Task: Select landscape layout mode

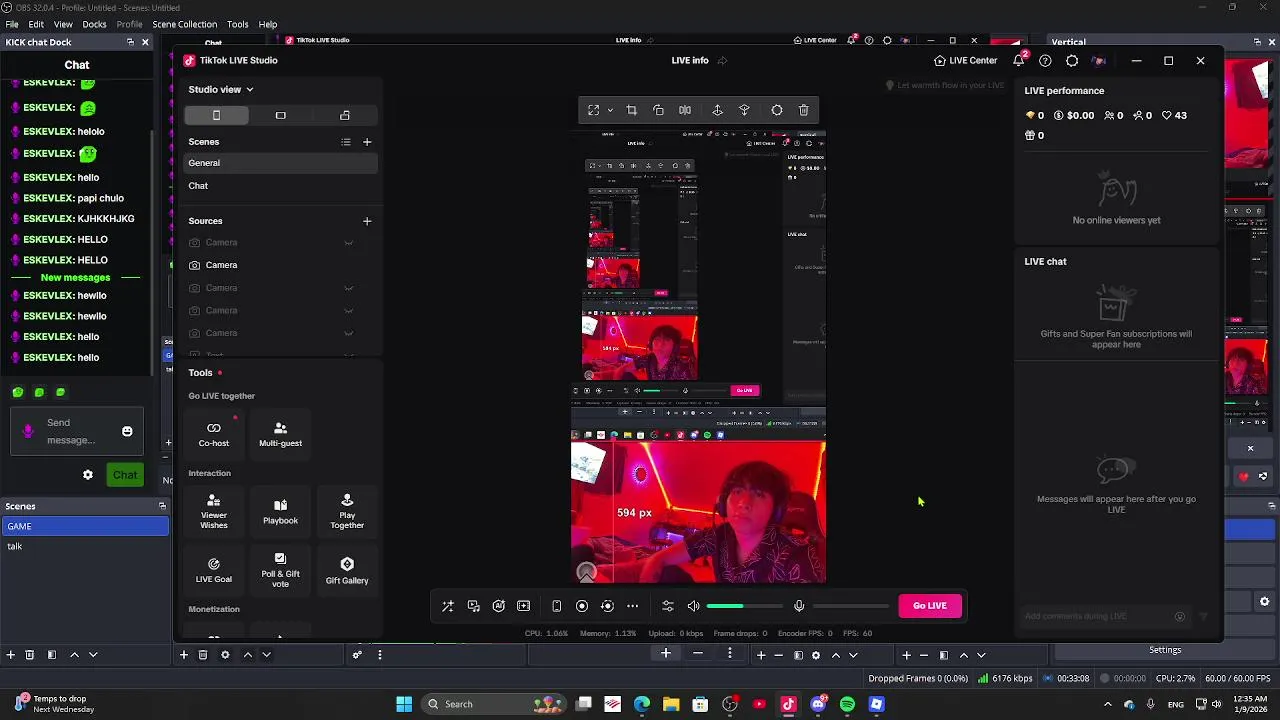Action: pyautogui.click(x=281, y=115)
